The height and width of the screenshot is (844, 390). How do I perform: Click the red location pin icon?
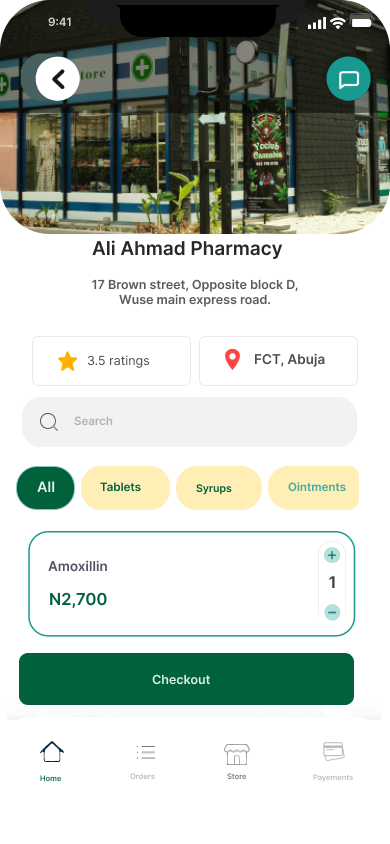tap(232, 360)
